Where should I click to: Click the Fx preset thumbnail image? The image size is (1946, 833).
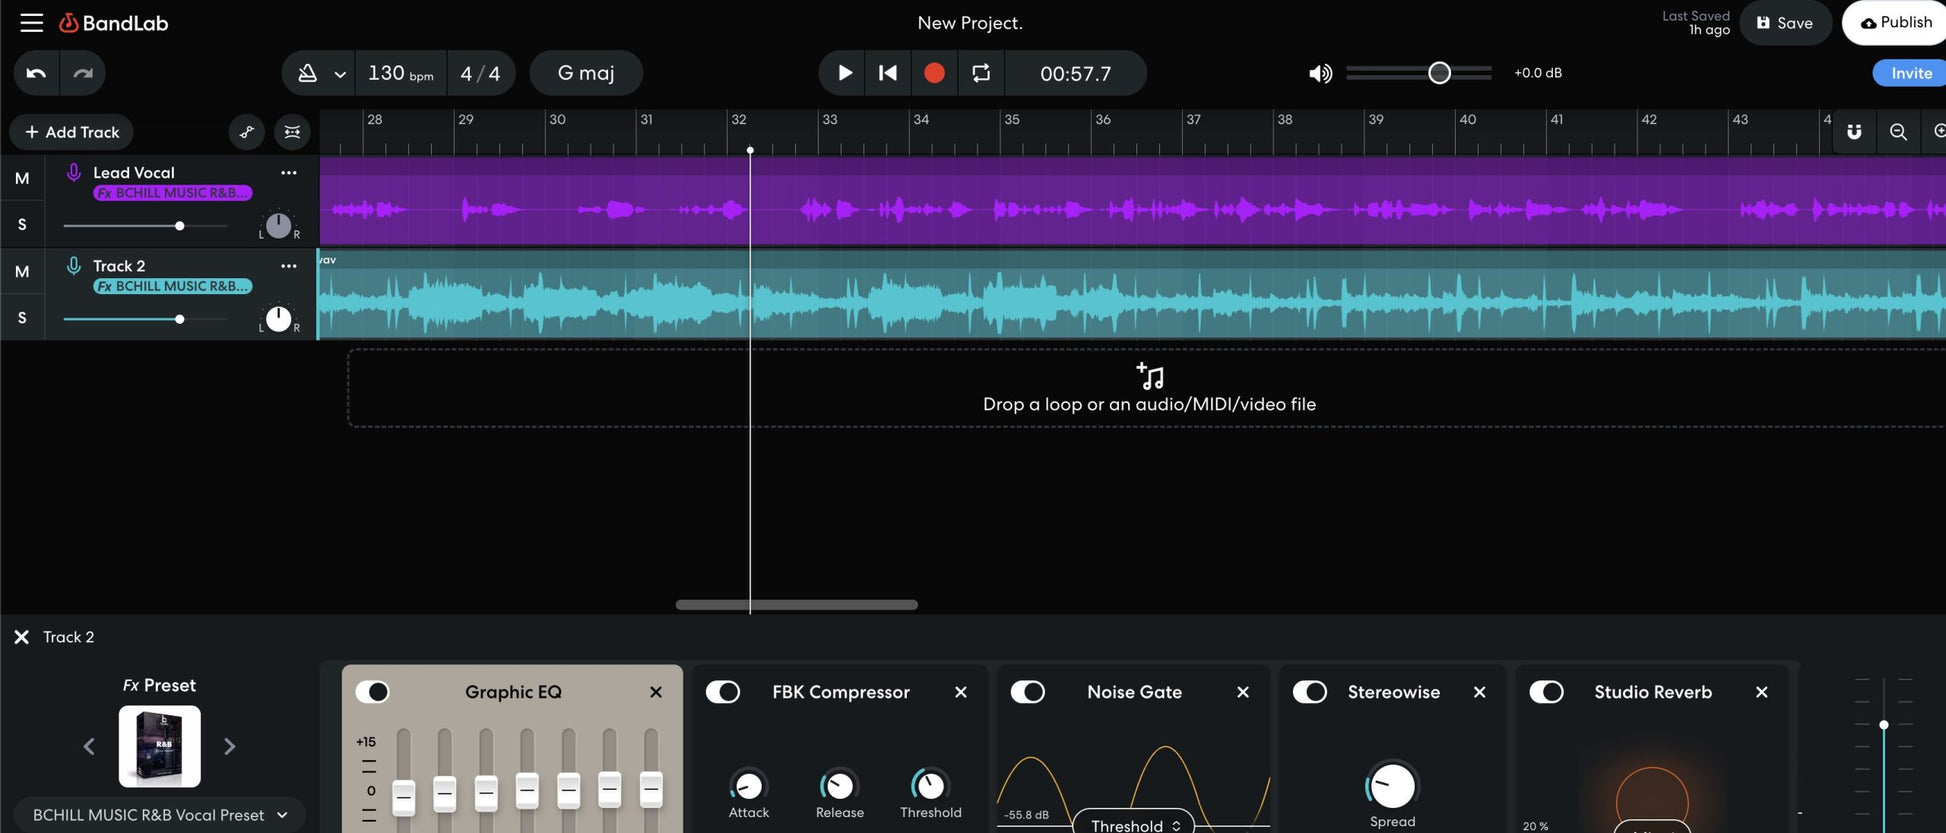tap(160, 746)
